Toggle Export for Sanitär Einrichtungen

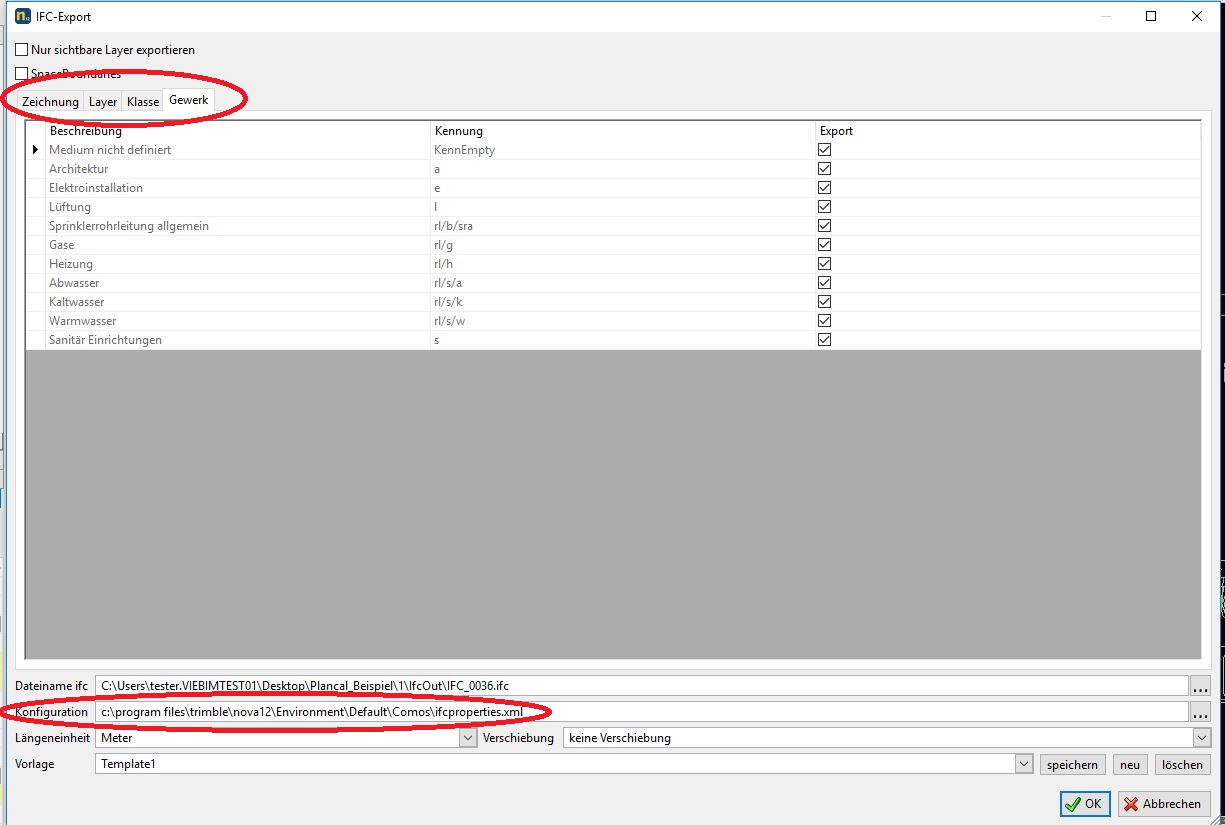[825, 340]
